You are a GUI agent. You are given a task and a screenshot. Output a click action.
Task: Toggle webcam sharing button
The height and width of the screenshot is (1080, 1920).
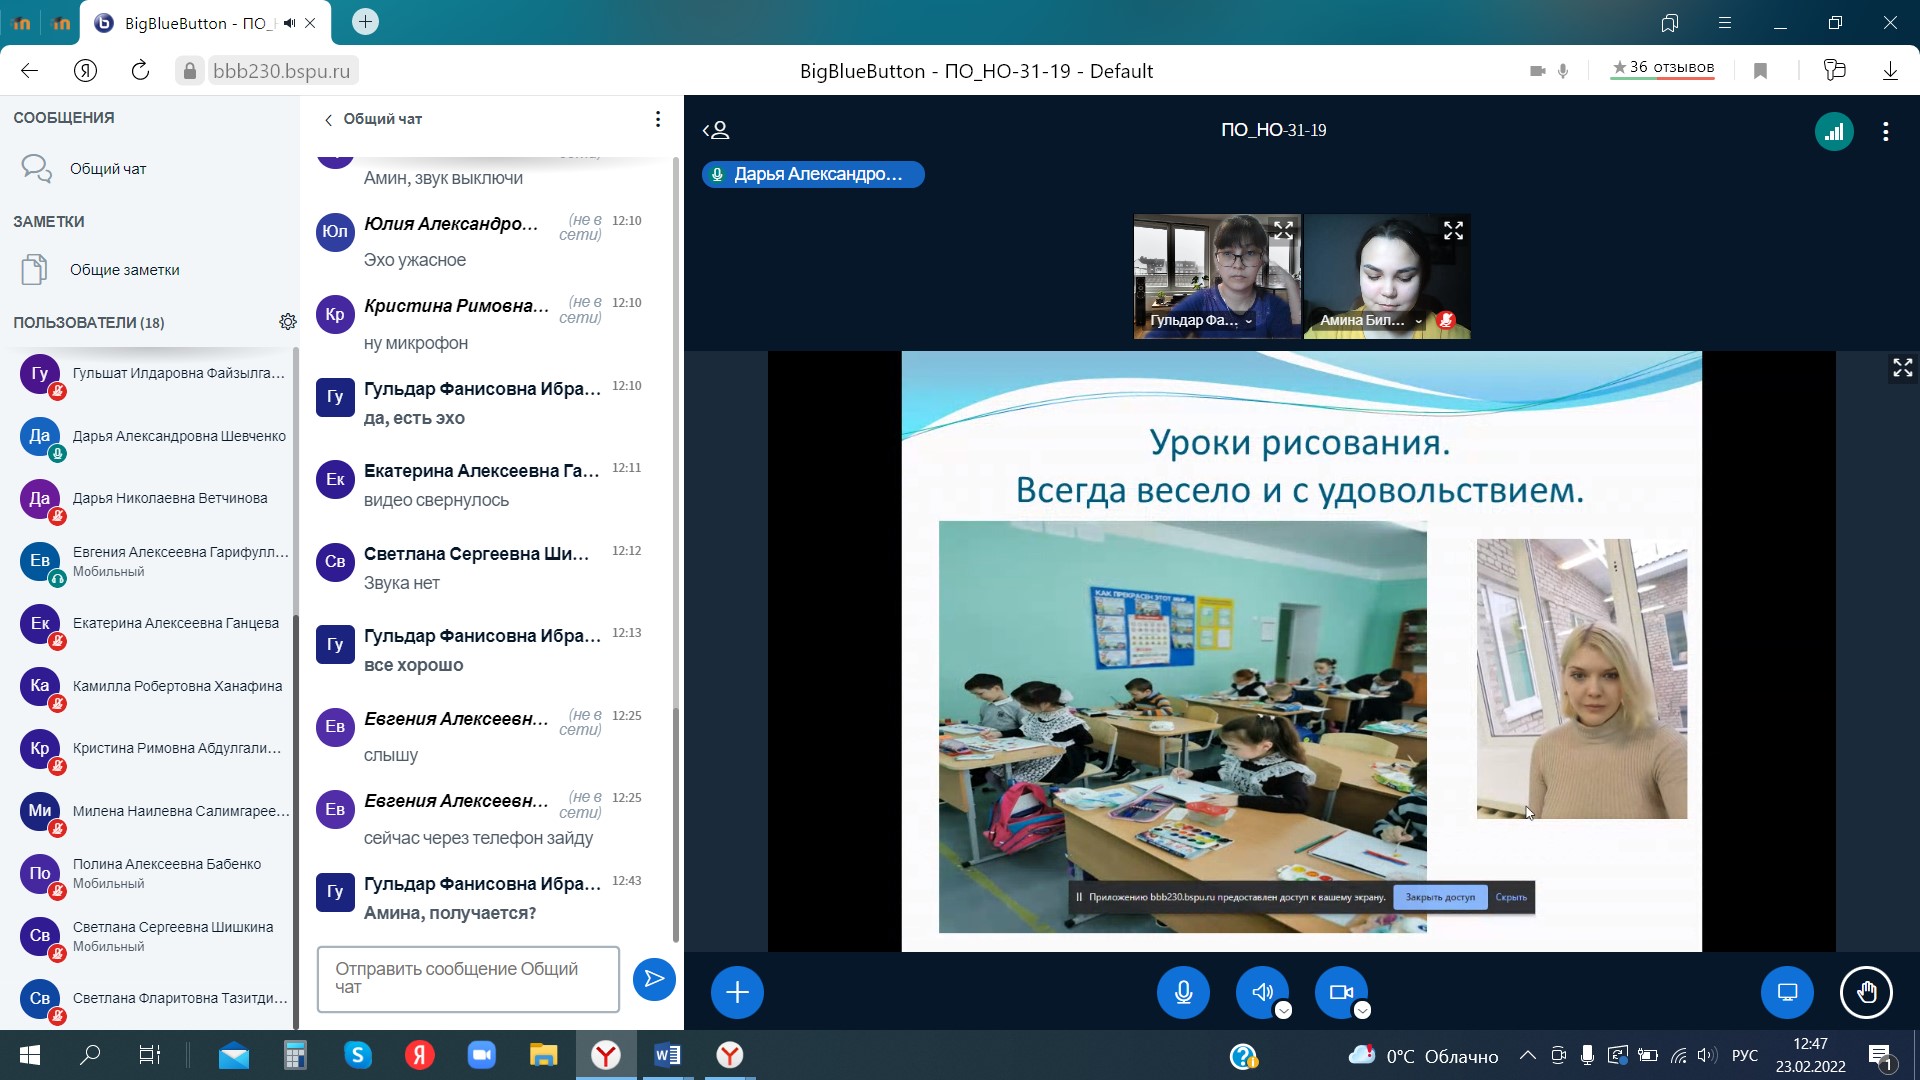1340,992
